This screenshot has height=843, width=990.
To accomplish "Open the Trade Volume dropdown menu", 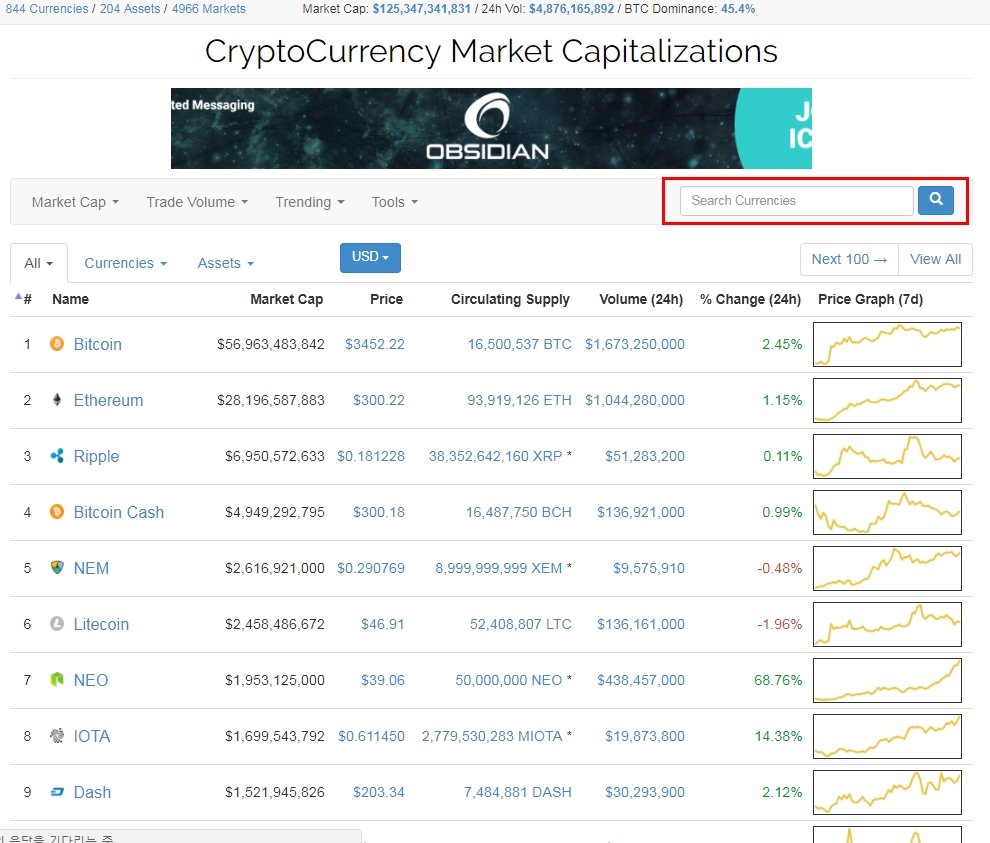I will point(197,202).
